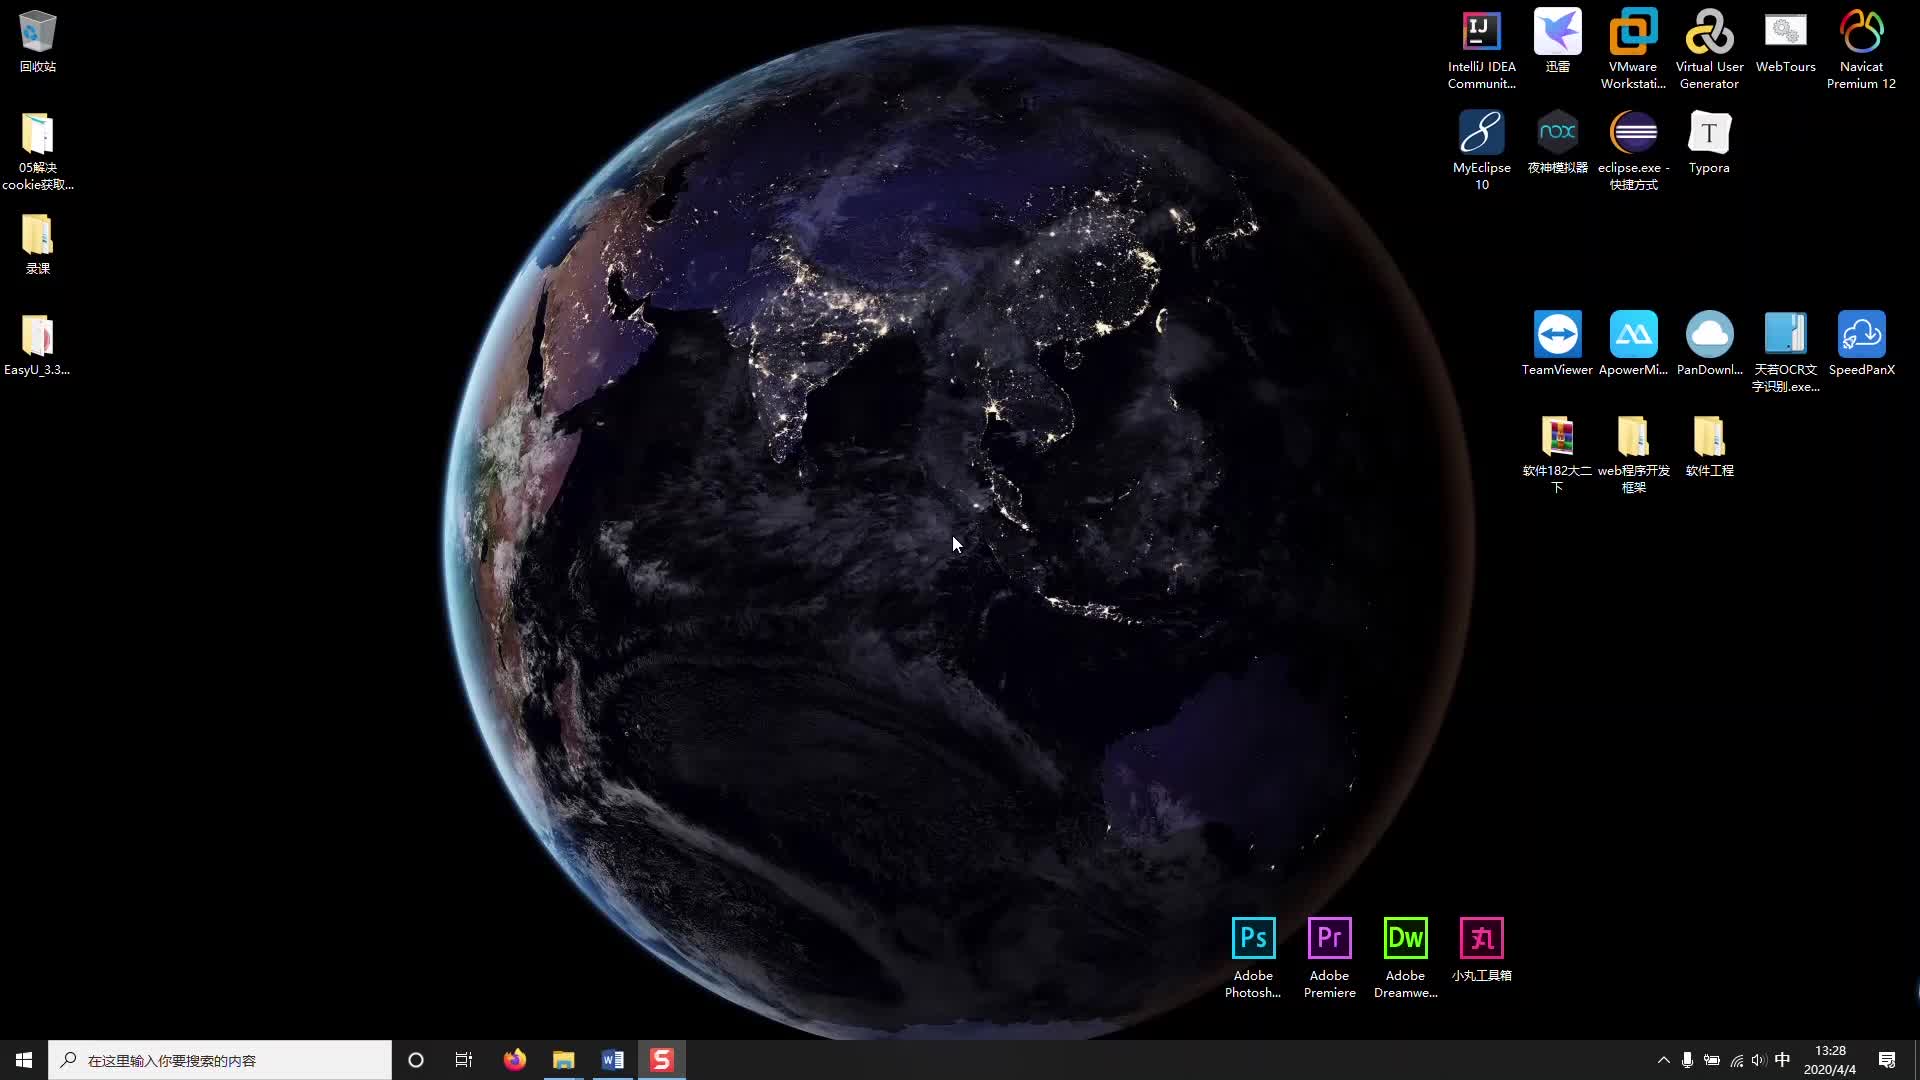1920x1080 pixels.
Task: Open 小丸工具箱 utility
Action: point(1481,938)
